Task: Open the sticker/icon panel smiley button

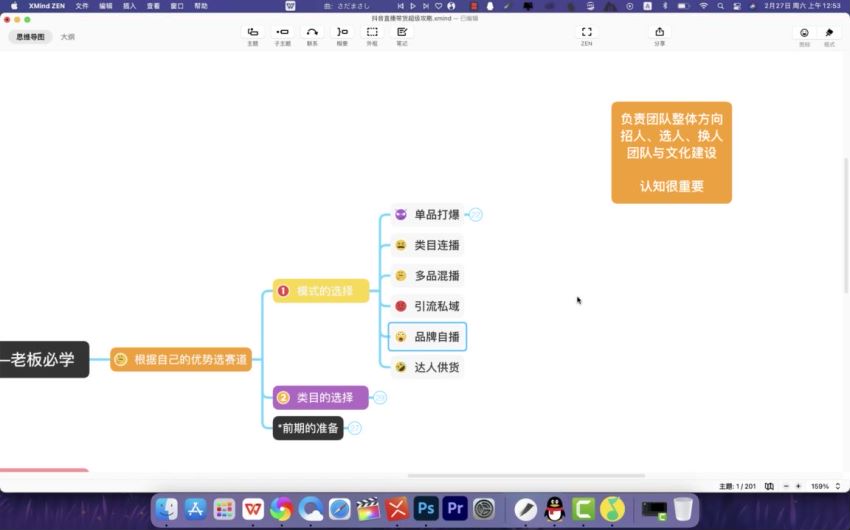Action: (804, 33)
